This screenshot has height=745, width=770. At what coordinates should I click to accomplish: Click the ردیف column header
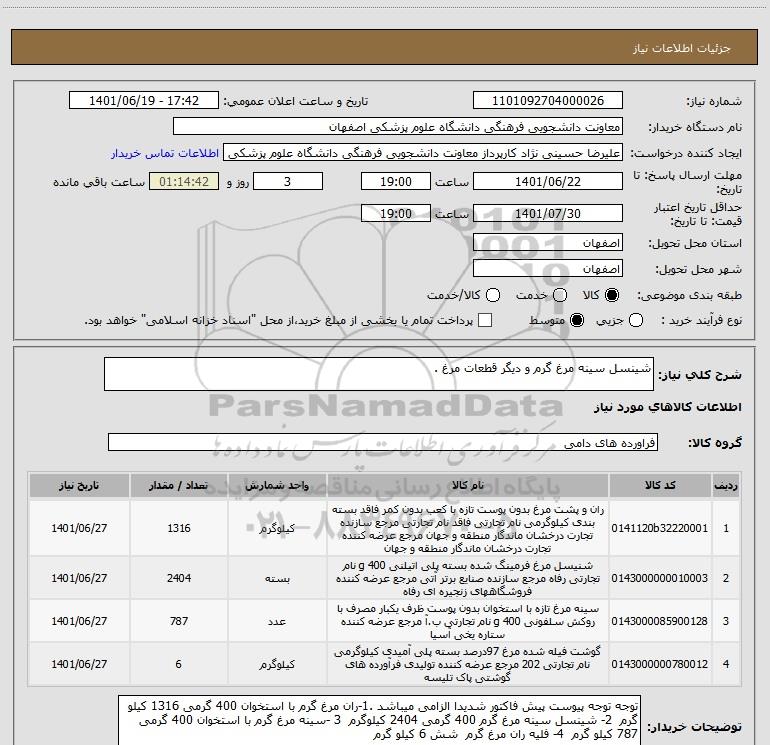click(726, 486)
